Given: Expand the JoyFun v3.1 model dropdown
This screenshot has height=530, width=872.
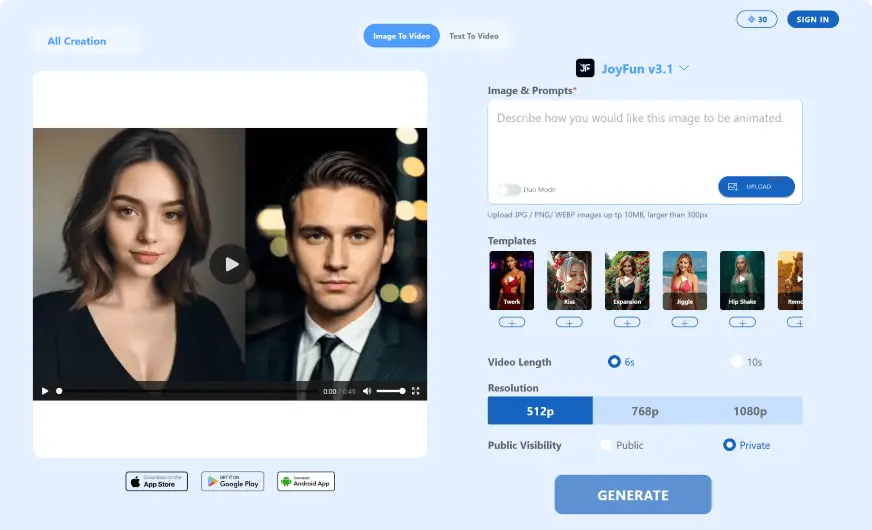Looking at the screenshot, I should 684,69.
